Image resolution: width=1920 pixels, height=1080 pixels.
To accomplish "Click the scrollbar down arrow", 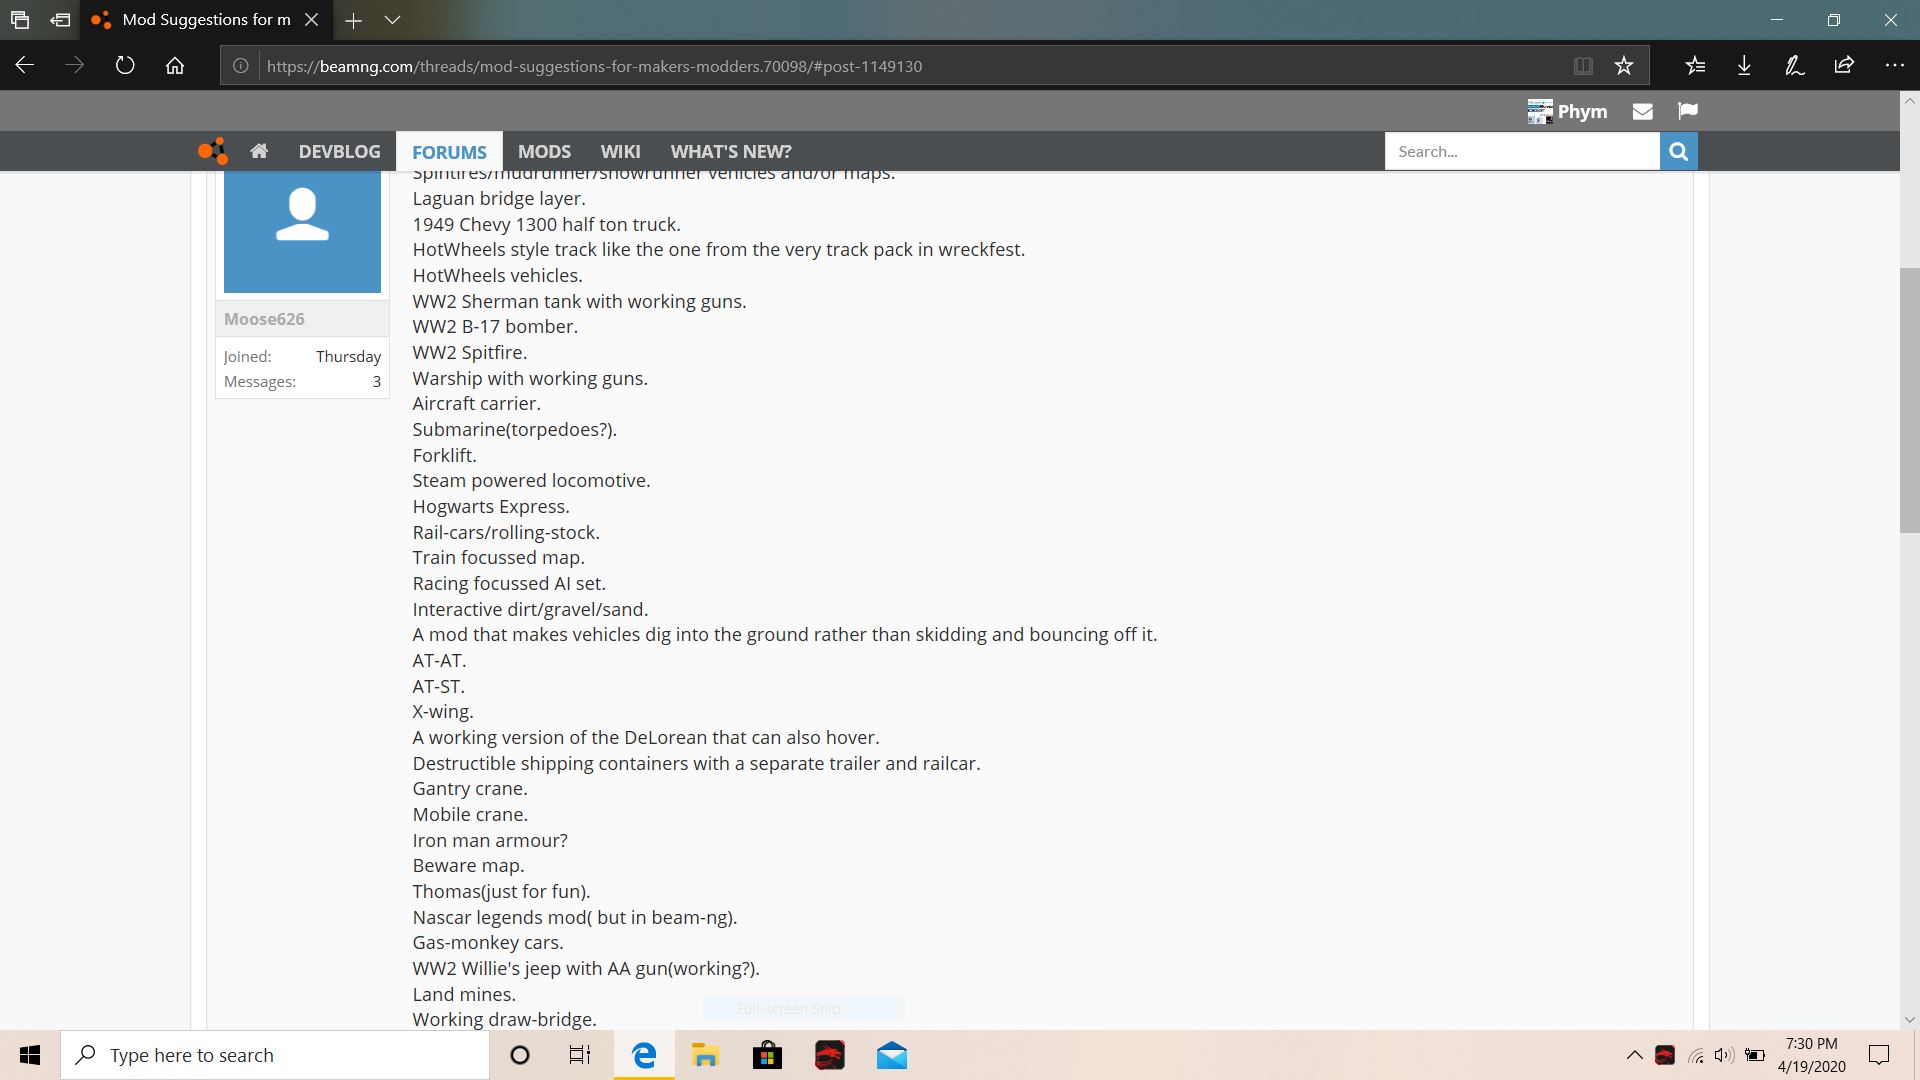I will click(1909, 1020).
